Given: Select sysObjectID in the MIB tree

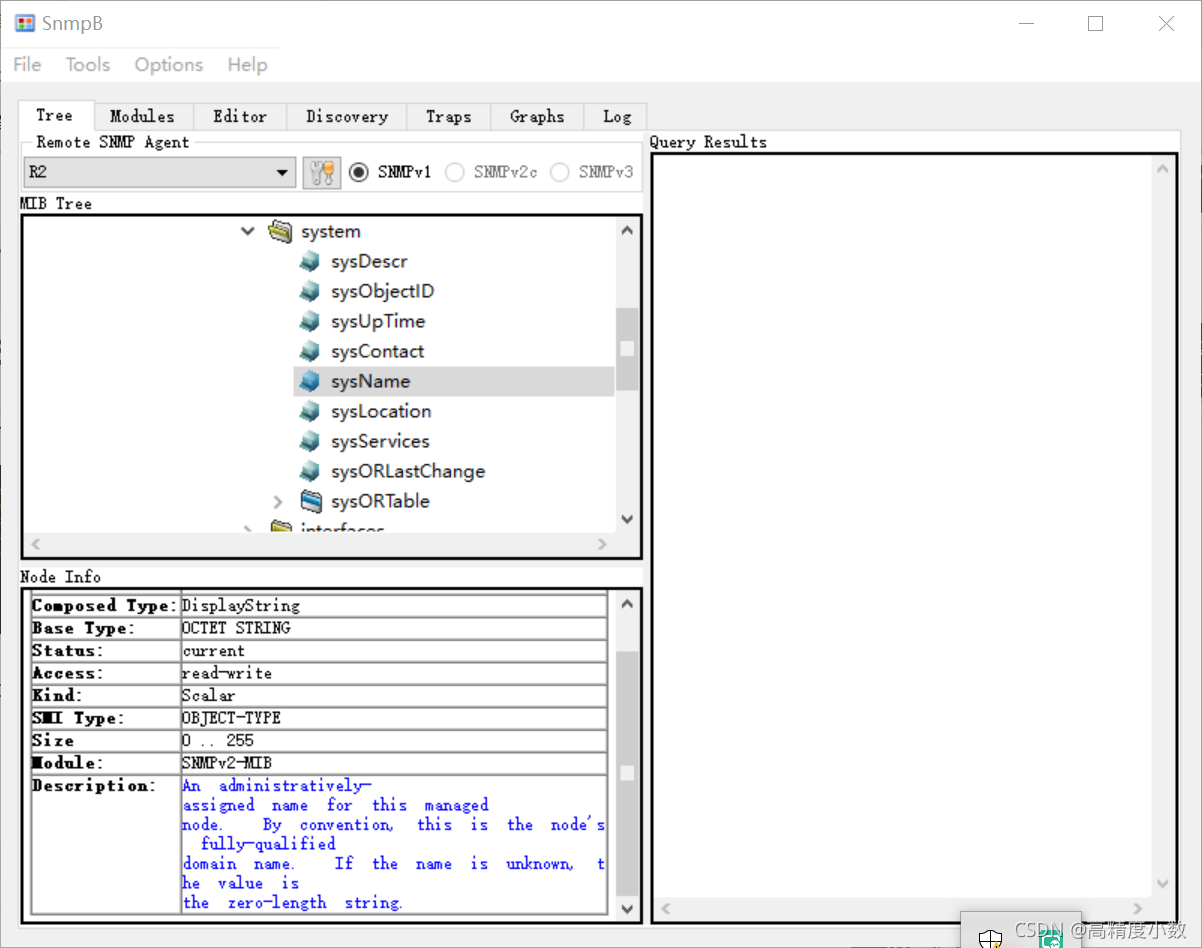Looking at the screenshot, I should click(382, 292).
